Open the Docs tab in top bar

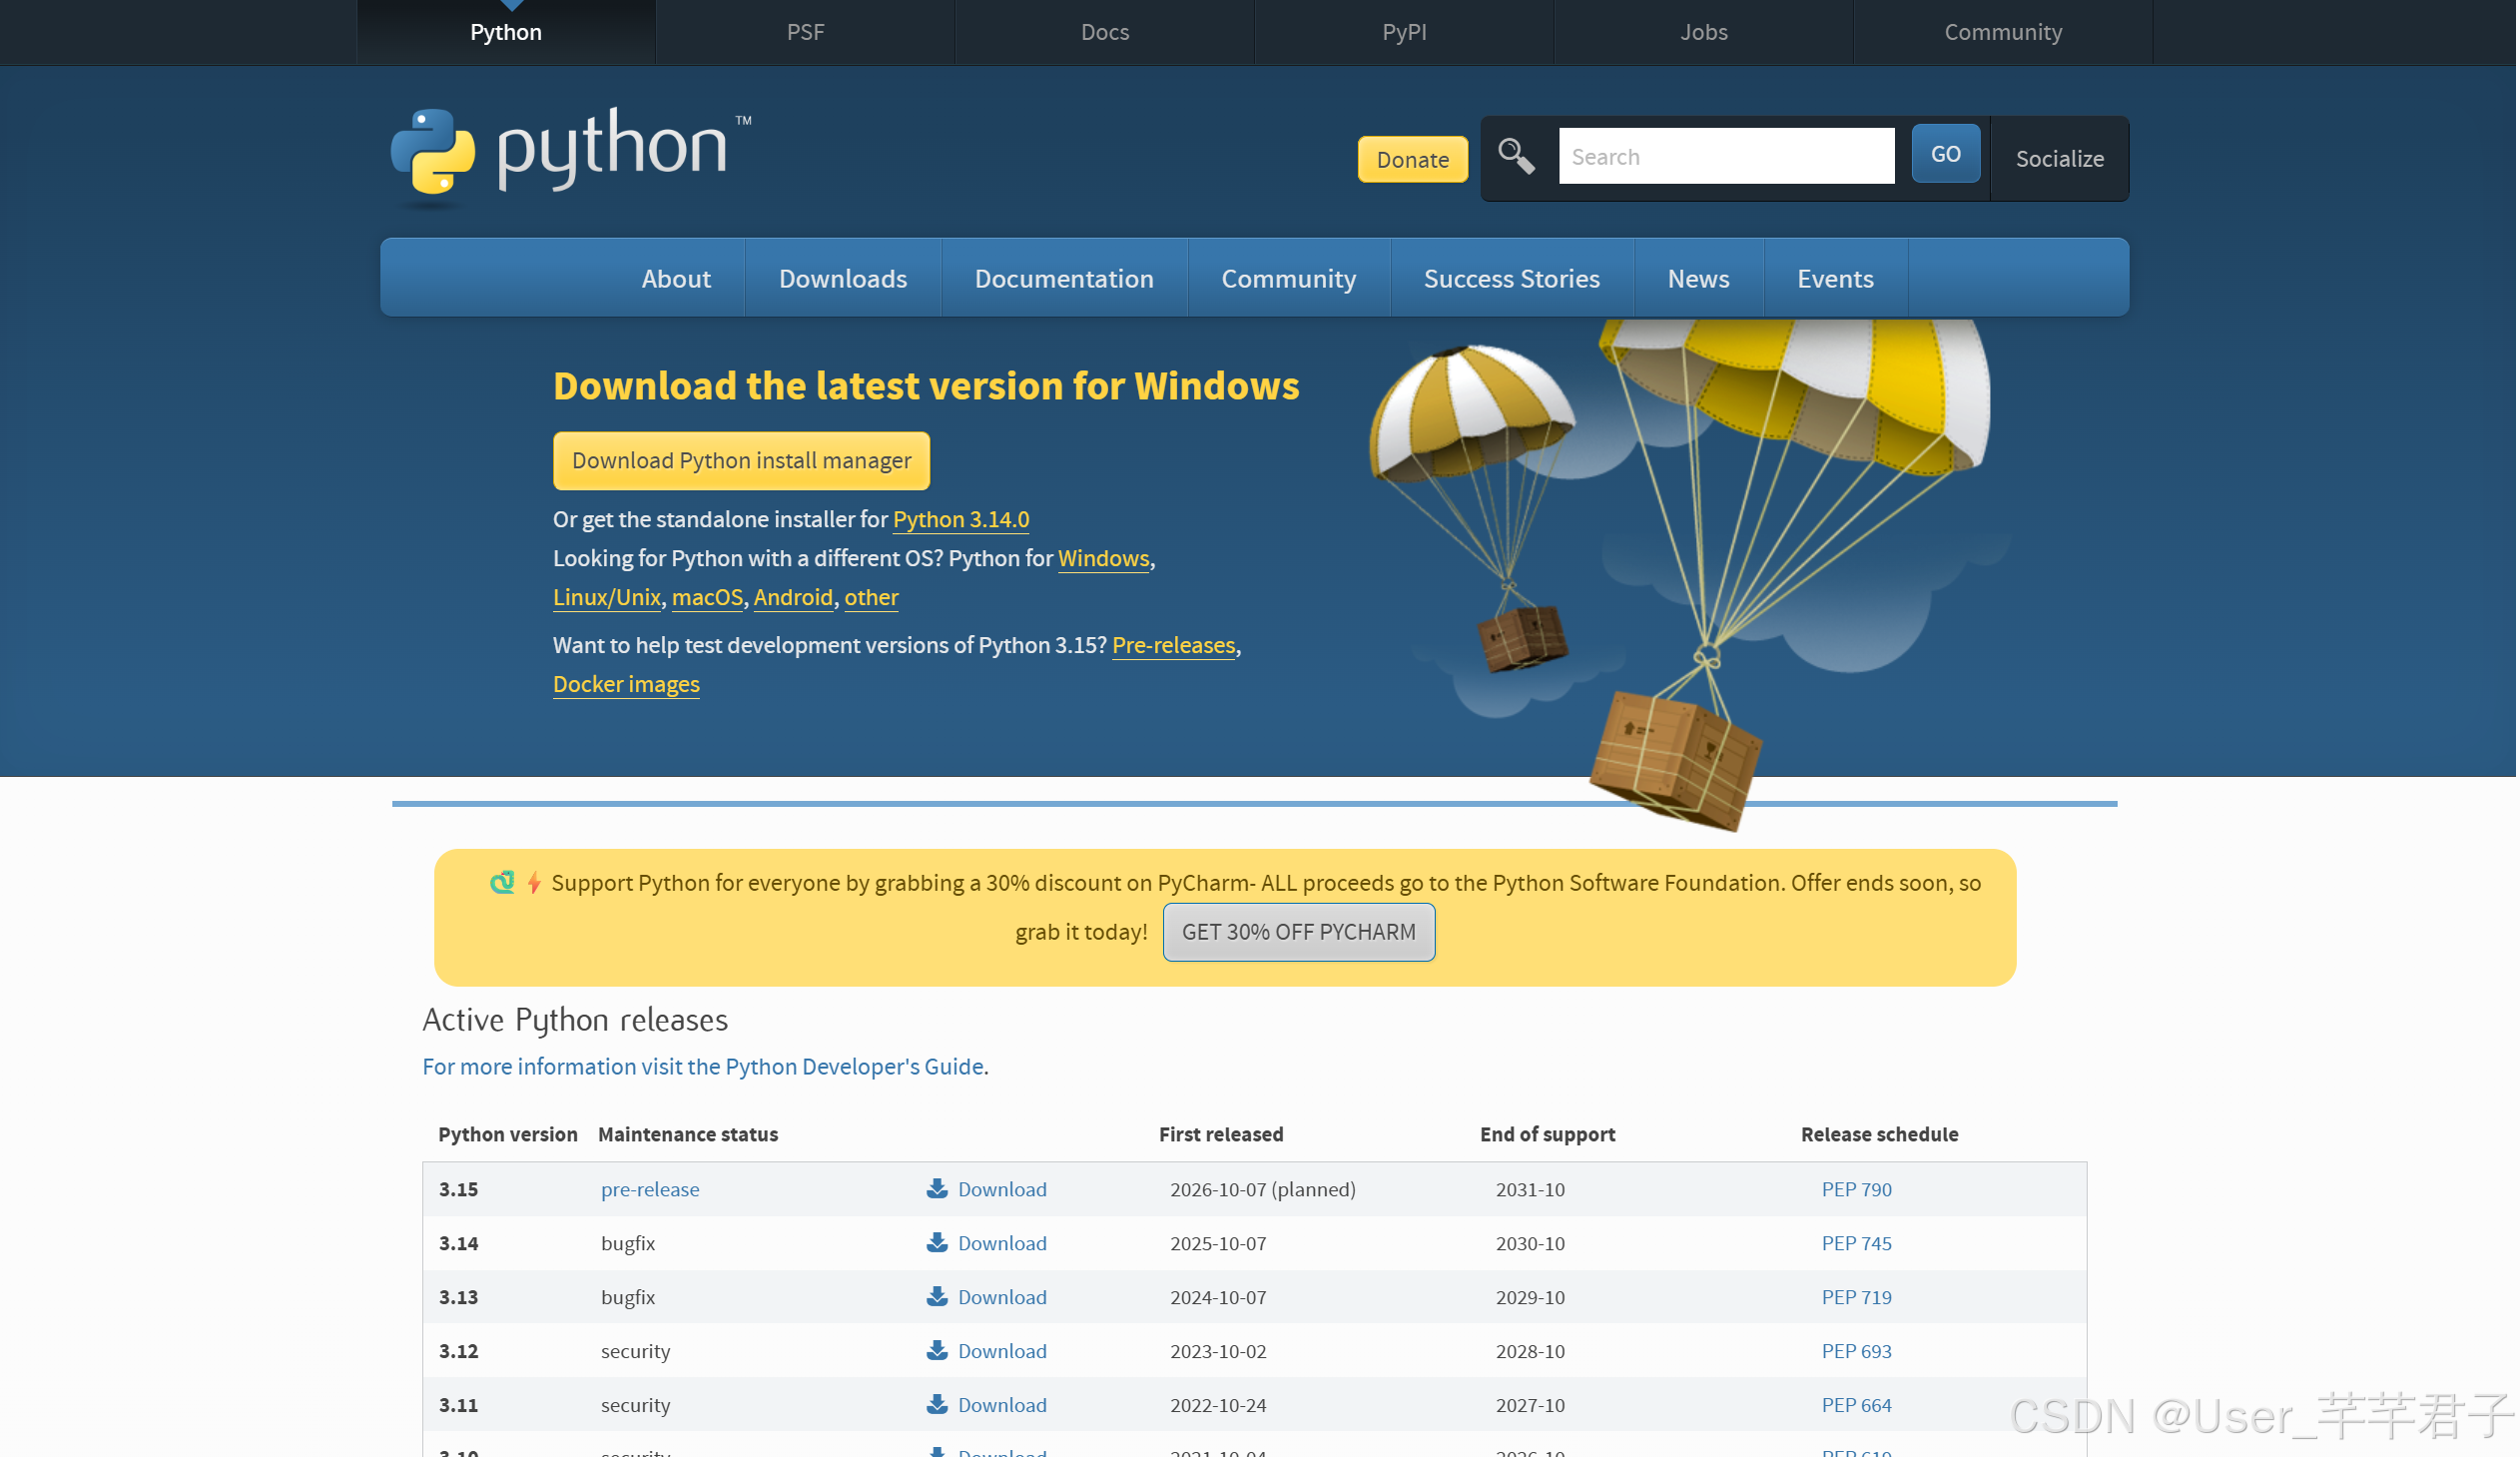(x=1105, y=32)
